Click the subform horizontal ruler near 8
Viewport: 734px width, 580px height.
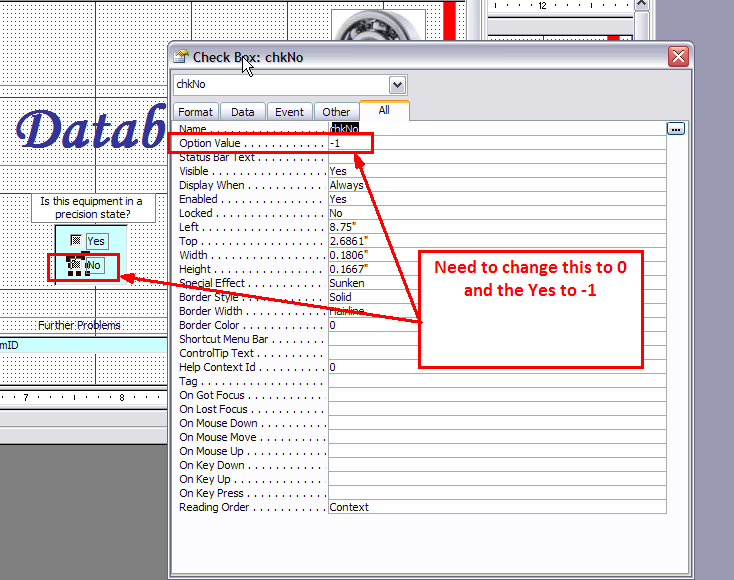122,397
